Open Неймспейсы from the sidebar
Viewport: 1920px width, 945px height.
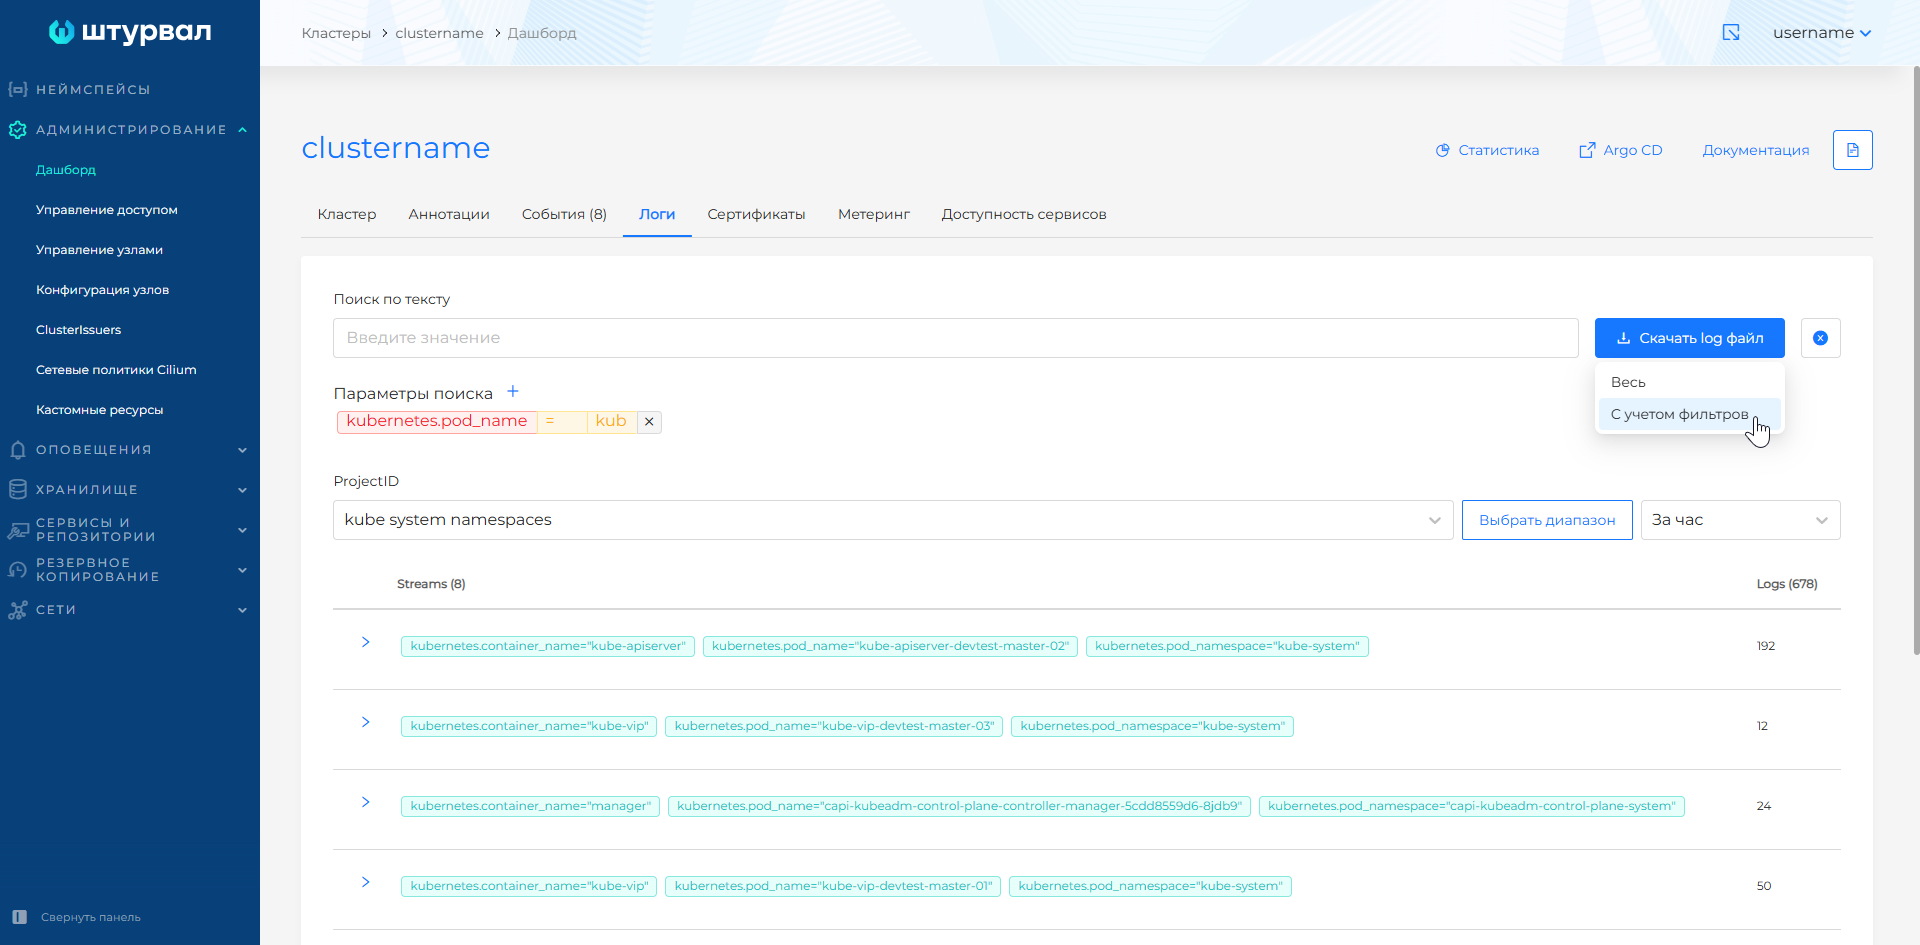93,90
